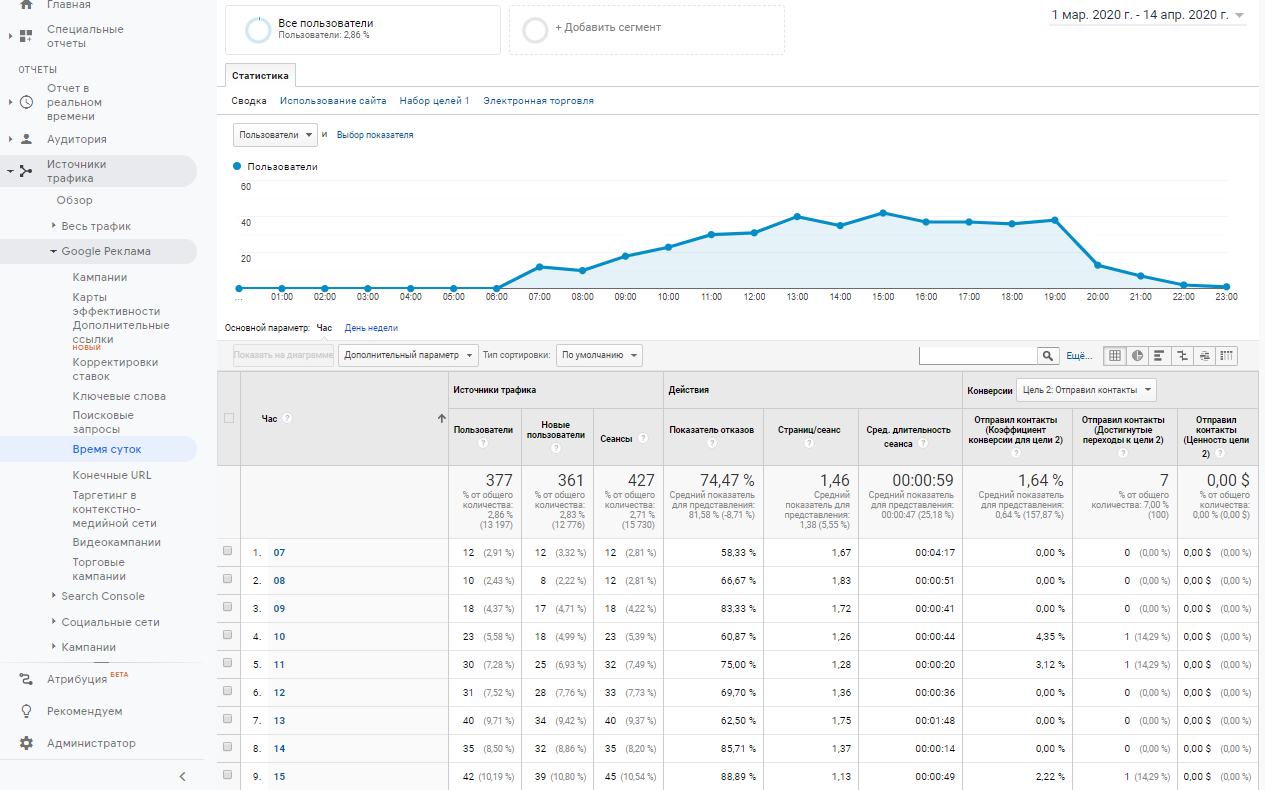Click help icon beside Сред. длительность сеанса

pyautogui.click(x=922, y=444)
